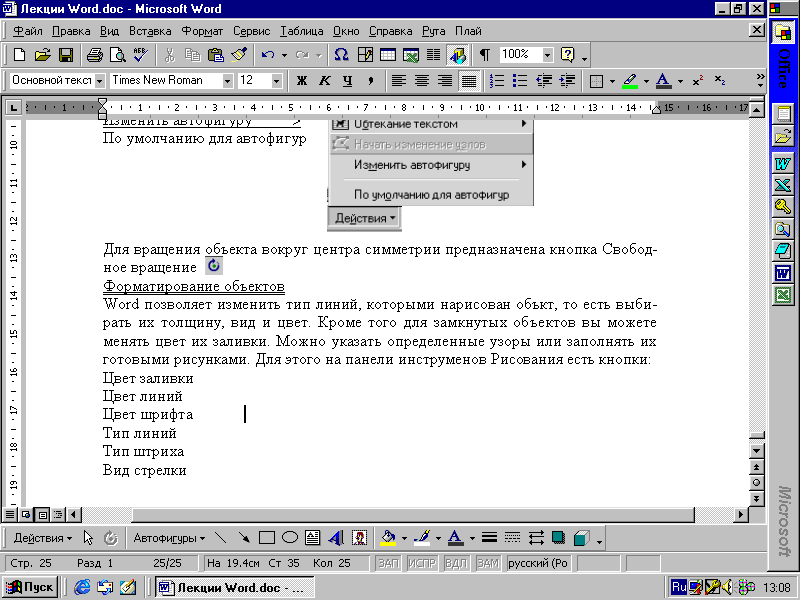The image size is (800, 600).
Task: Toggle underline formatting (Ч)
Action: (348, 81)
